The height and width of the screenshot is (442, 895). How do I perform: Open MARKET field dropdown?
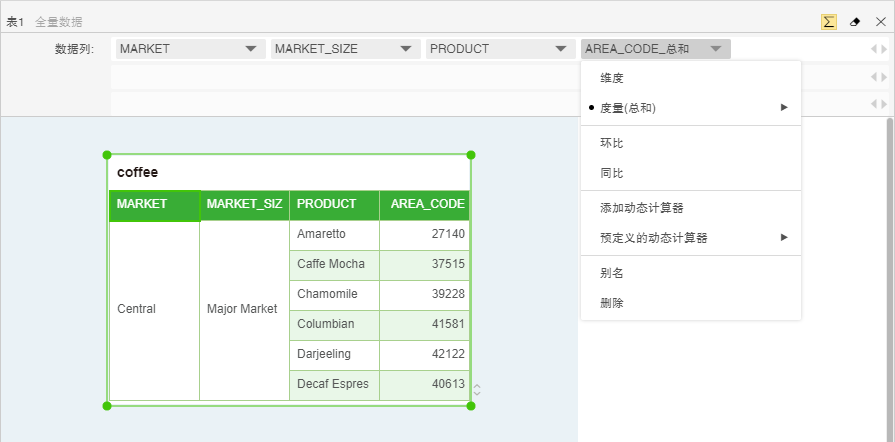click(251, 49)
